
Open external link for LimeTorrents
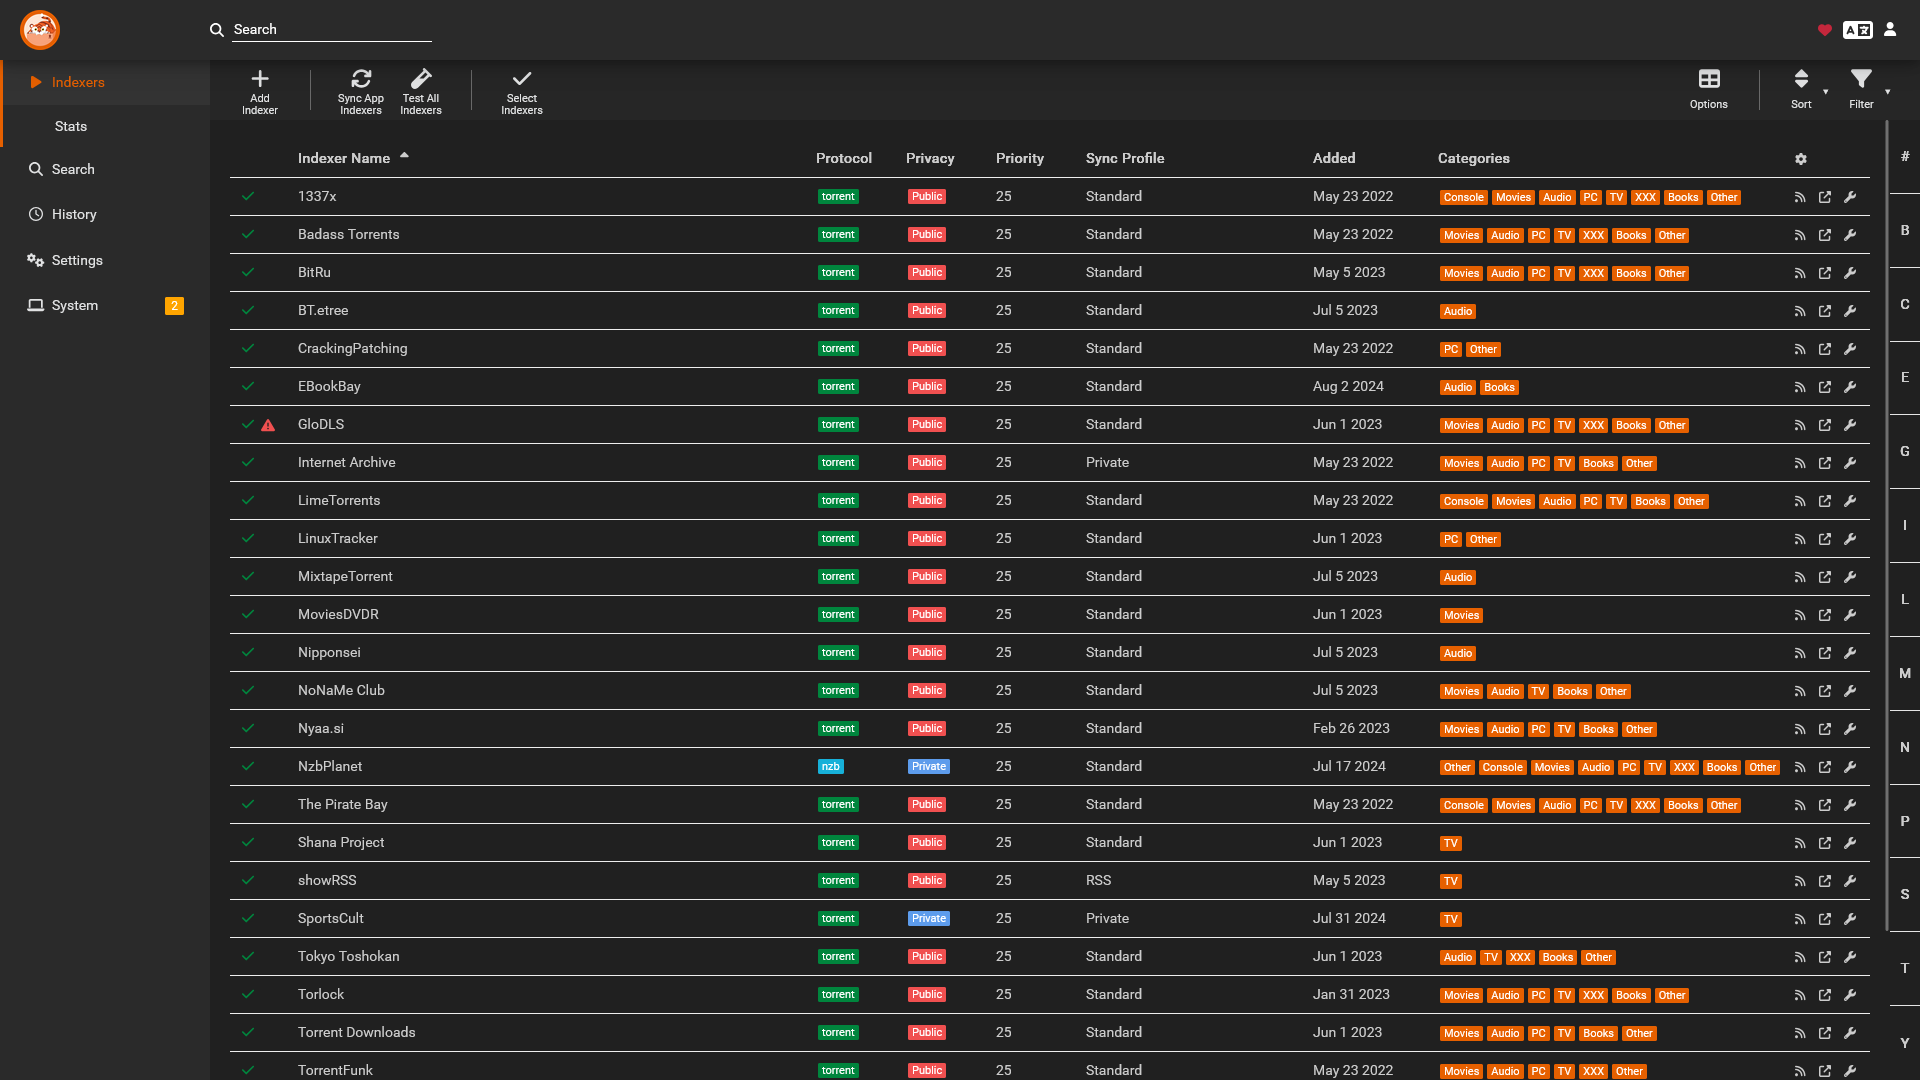1825,501
